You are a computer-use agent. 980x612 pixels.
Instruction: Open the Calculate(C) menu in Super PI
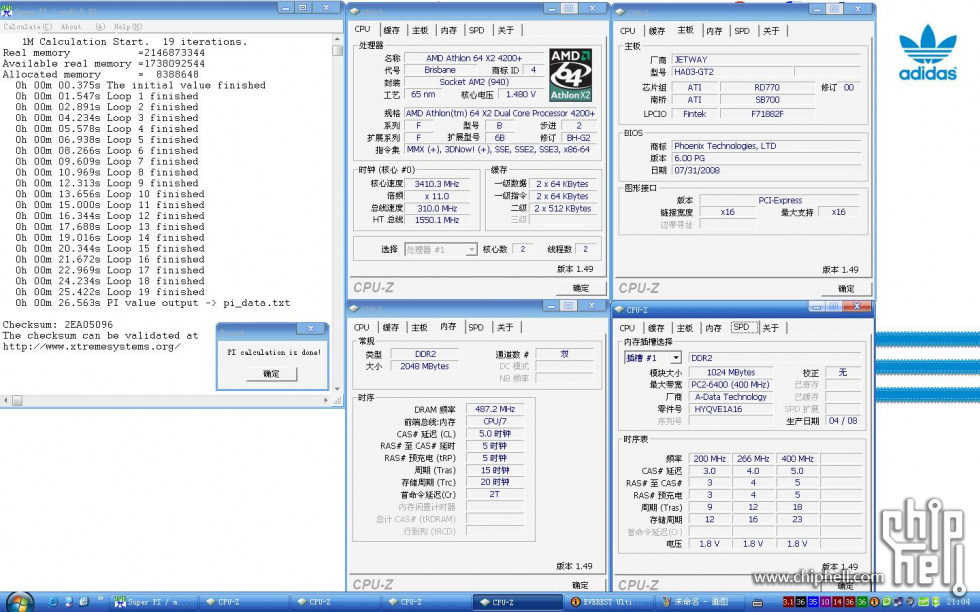[28, 27]
